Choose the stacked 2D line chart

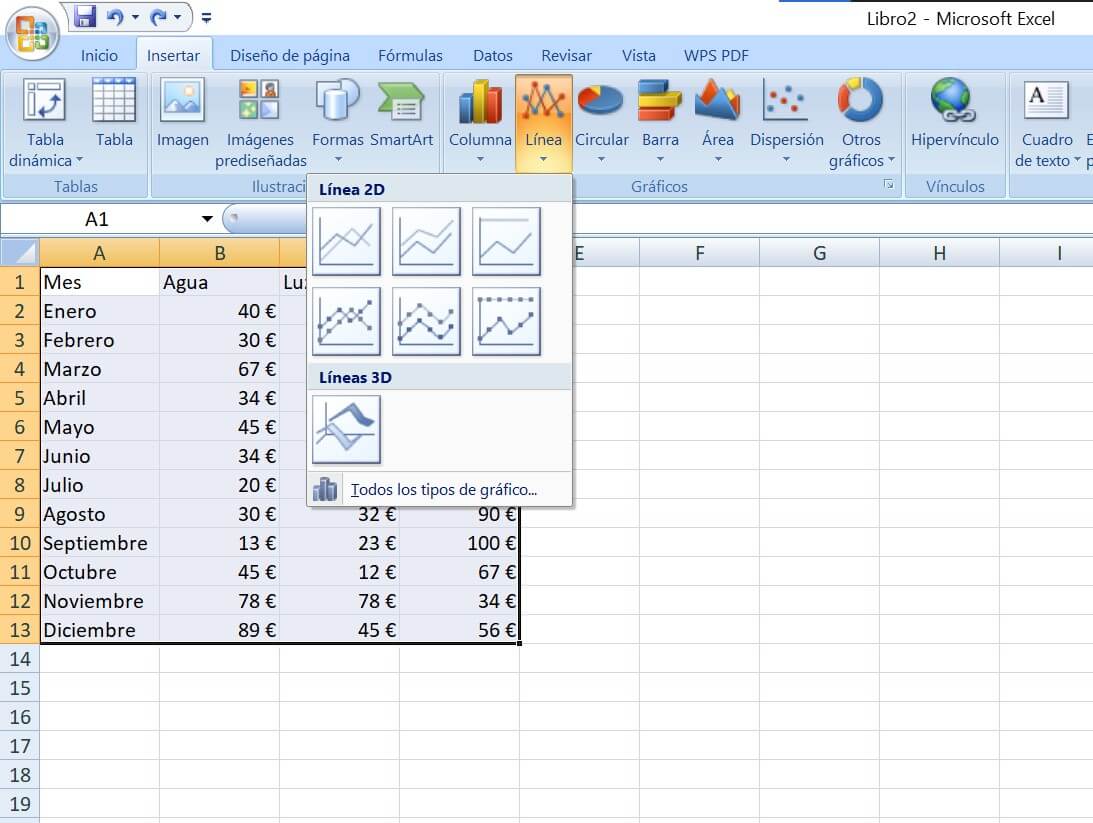[x=427, y=241]
